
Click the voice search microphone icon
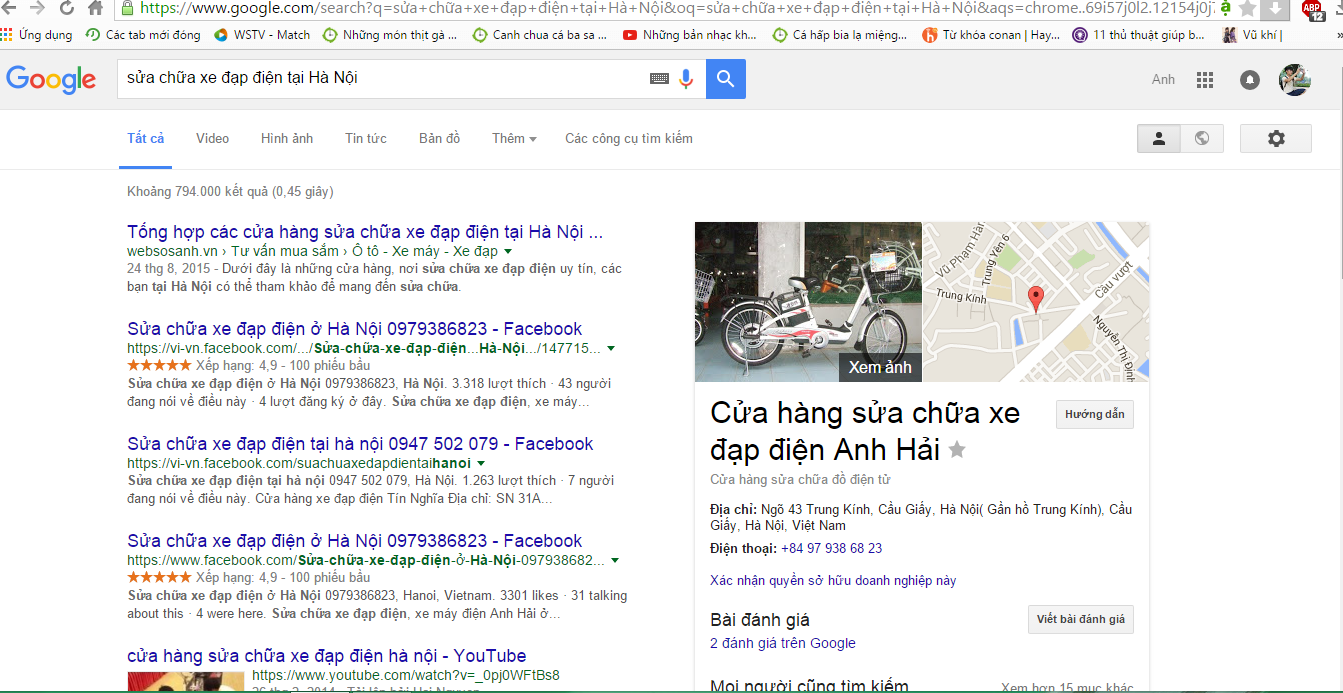686,79
